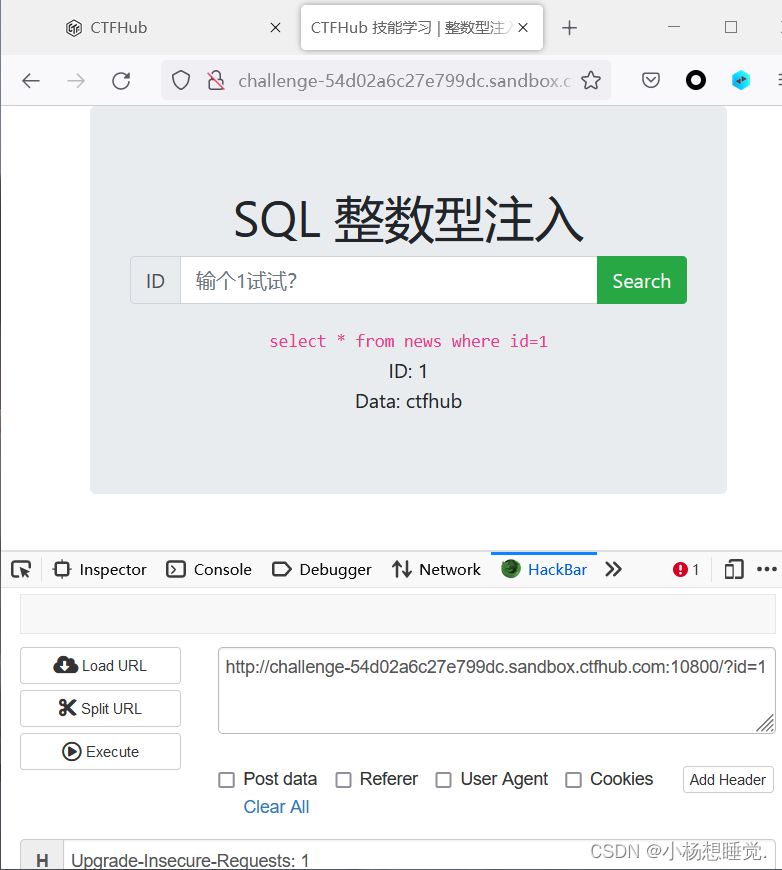
Task: Click the address bar URL
Action: 404,81
